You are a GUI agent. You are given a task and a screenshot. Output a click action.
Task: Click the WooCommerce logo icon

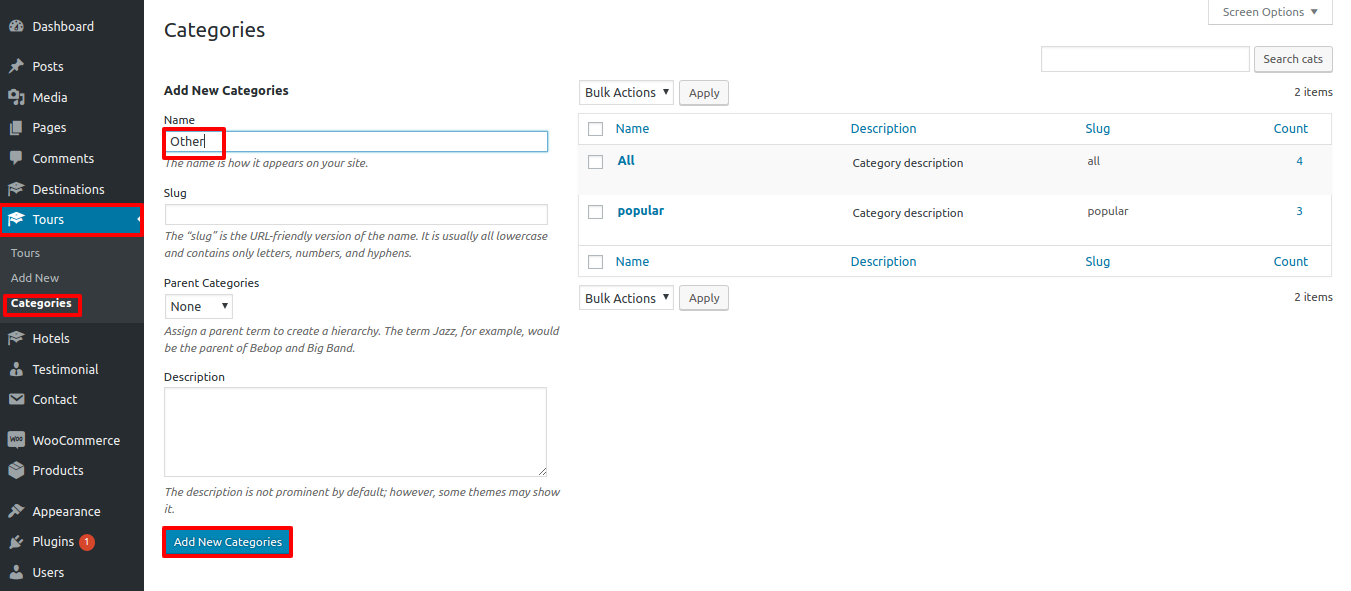pyautogui.click(x=16, y=440)
